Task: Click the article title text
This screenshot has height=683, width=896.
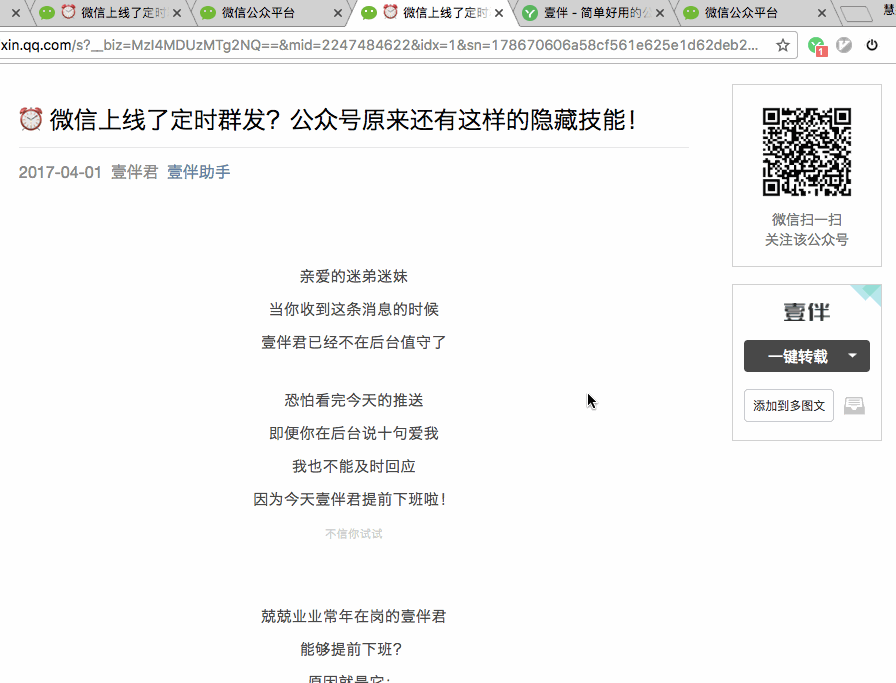Action: point(343,120)
